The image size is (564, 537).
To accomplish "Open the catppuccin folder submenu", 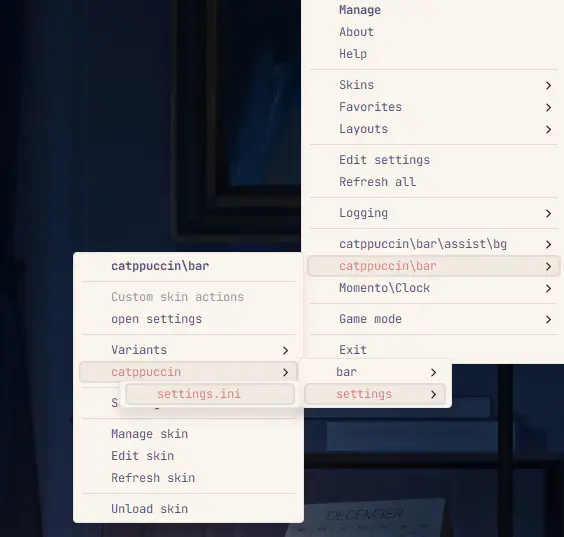I will 188,372.
